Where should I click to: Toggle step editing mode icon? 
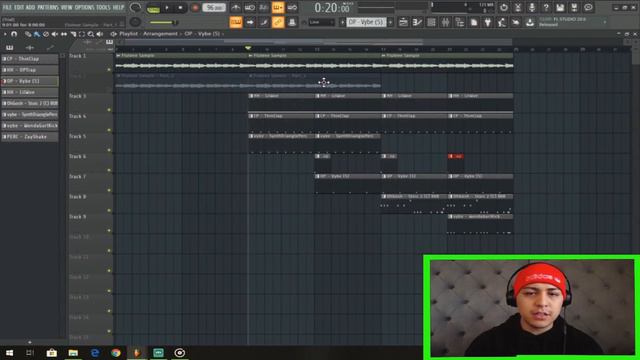pos(264,22)
